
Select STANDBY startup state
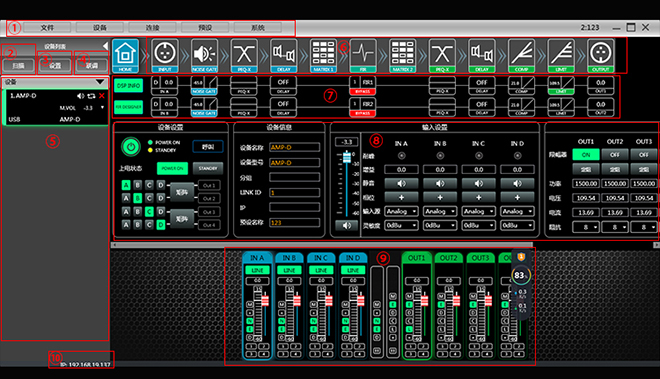[208, 168]
